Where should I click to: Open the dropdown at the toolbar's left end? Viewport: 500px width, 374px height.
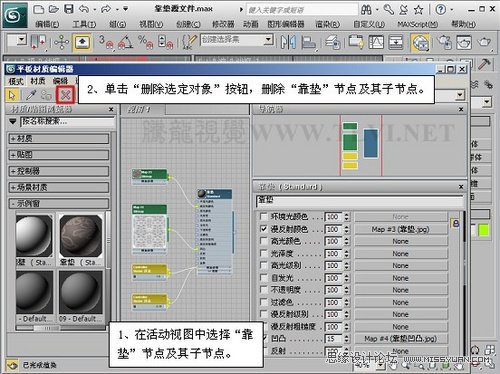tap(21, 40)
